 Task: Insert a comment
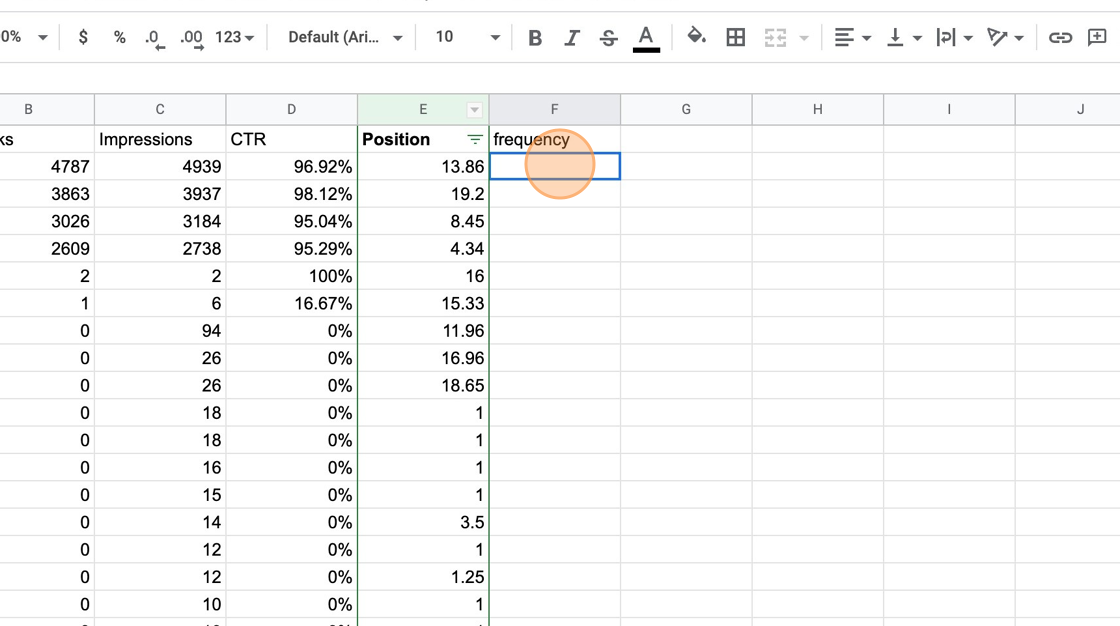tap(1097, 37)
